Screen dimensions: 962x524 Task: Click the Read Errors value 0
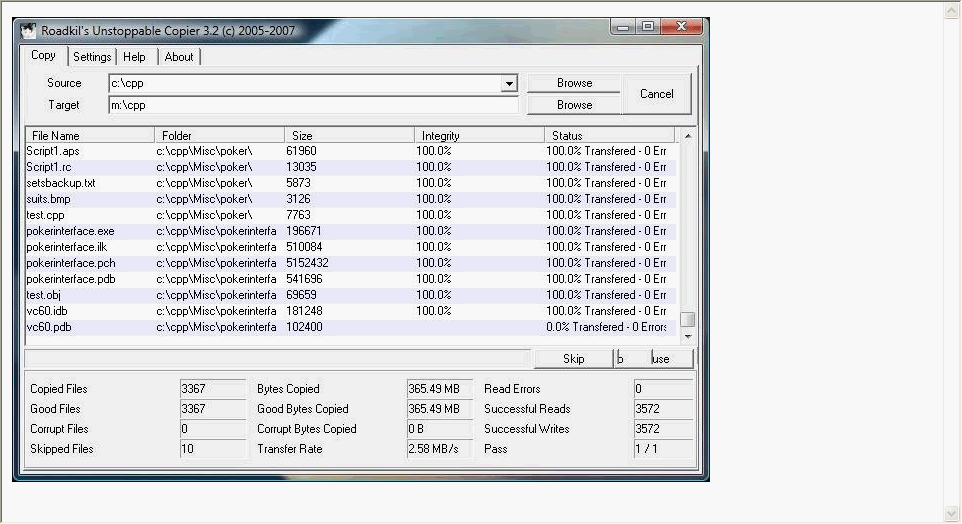664,389
